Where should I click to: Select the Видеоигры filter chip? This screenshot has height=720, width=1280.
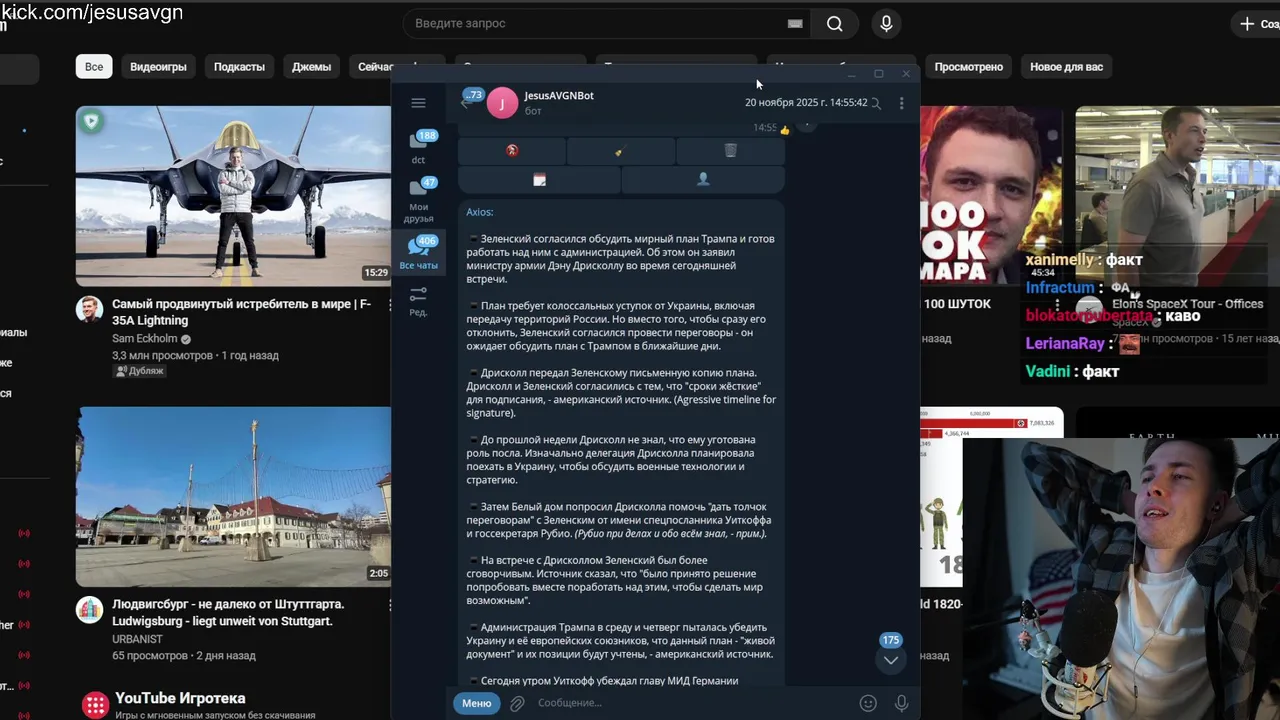tap(158, 67)
